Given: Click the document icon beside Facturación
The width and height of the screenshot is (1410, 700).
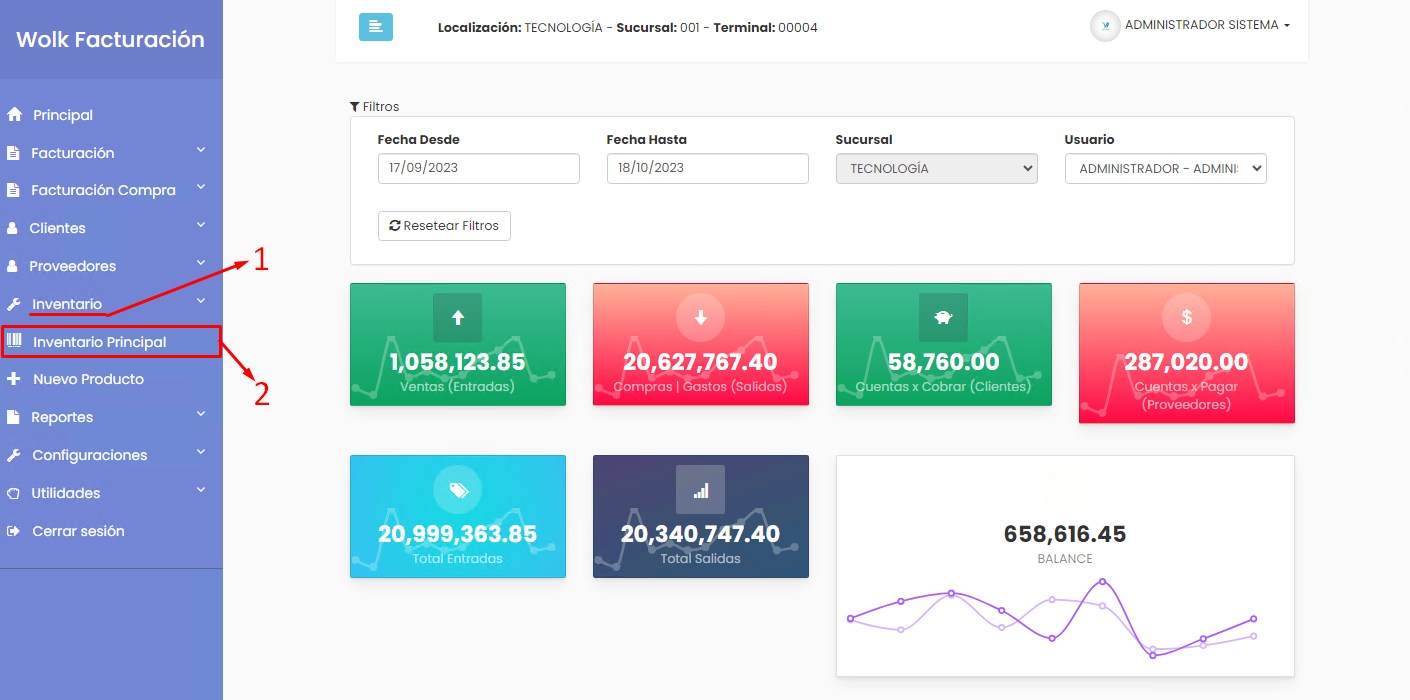Looking at the screenshot, I should point(13,153).
